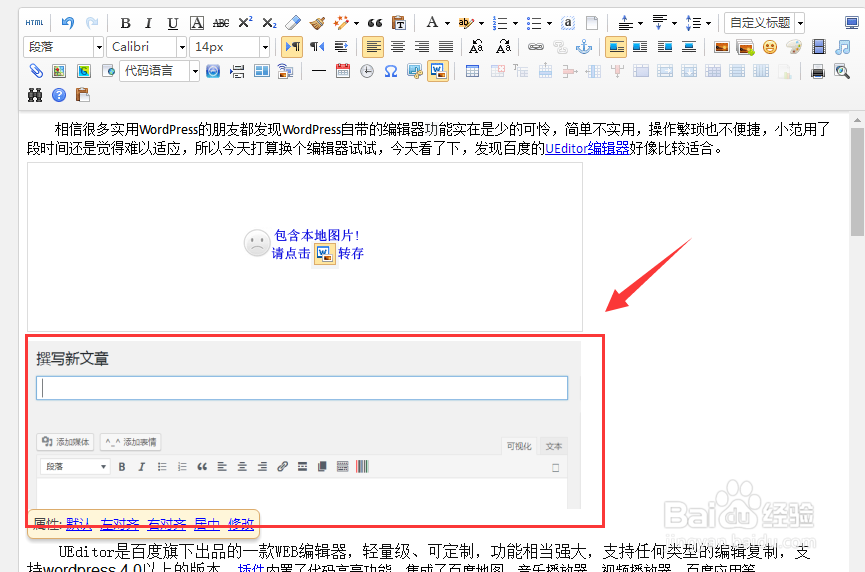
Task: Toggle underline formatting
Action: (x=173, y=23)
